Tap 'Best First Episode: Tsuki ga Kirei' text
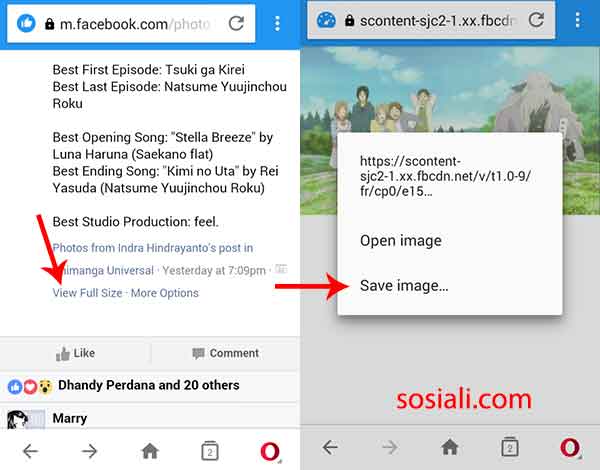 click(x=148, y=70)
